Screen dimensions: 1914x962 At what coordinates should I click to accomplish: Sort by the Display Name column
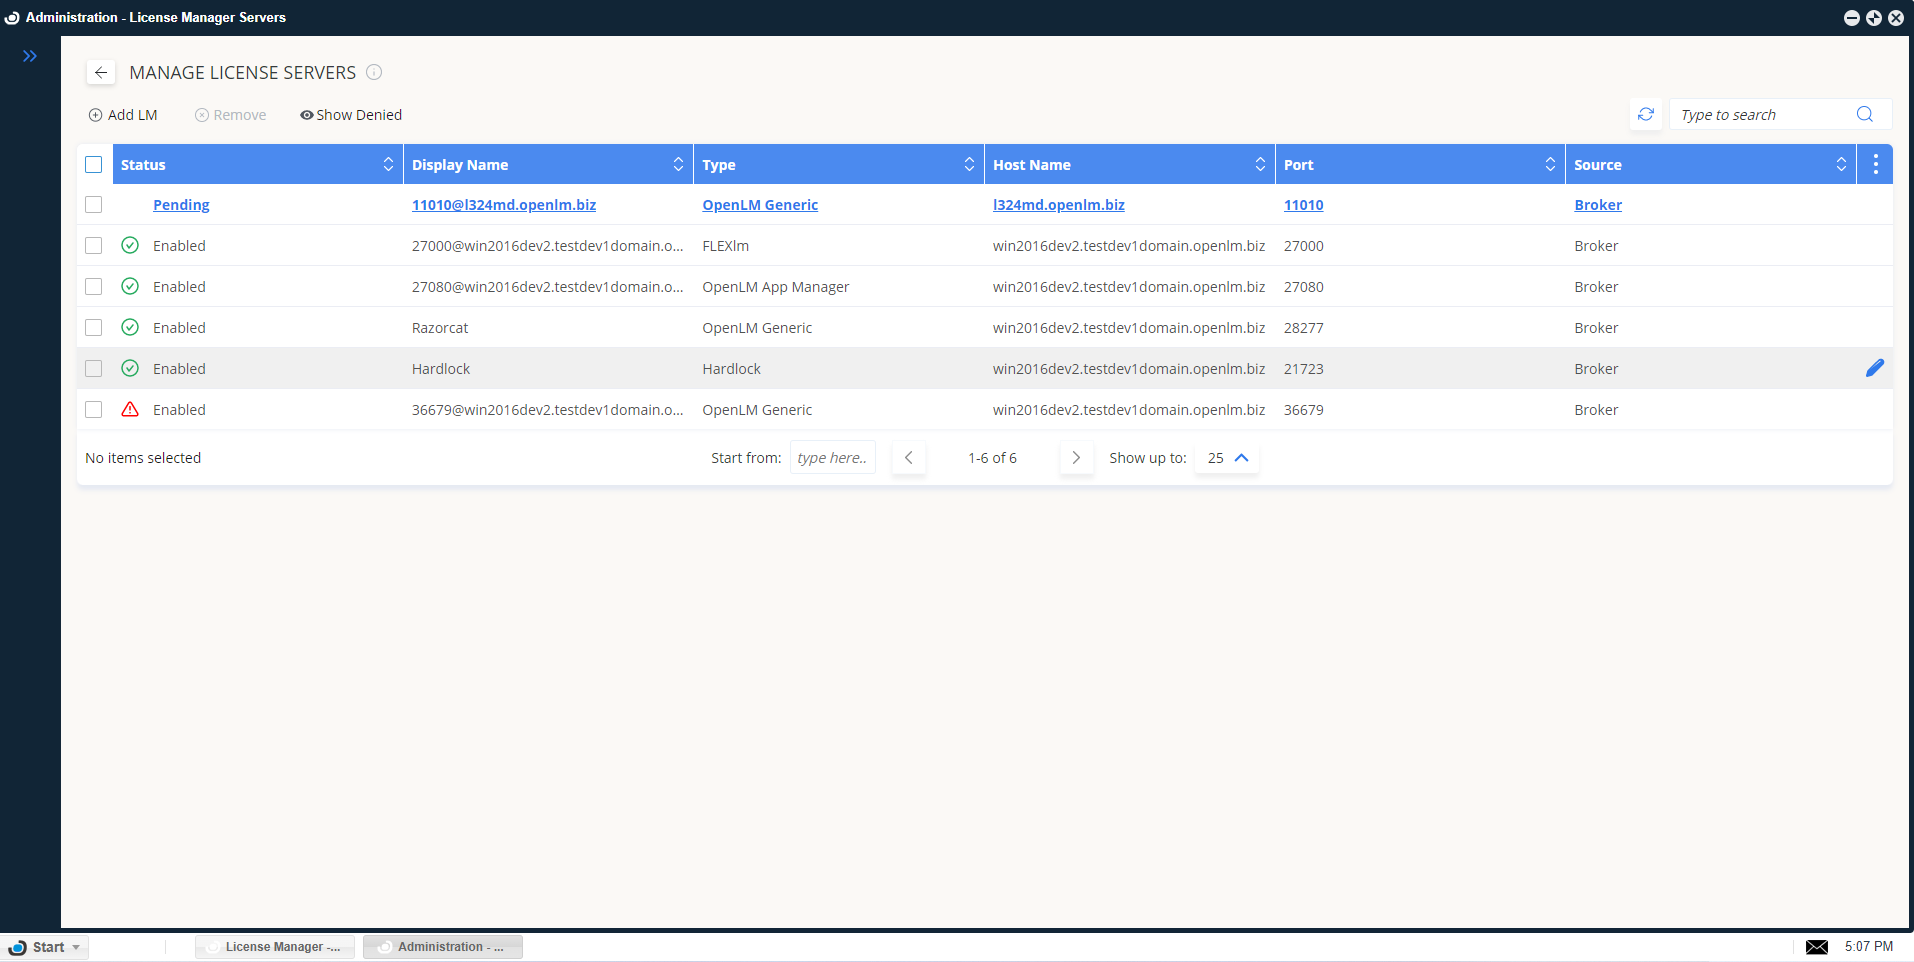coord(678,164)
